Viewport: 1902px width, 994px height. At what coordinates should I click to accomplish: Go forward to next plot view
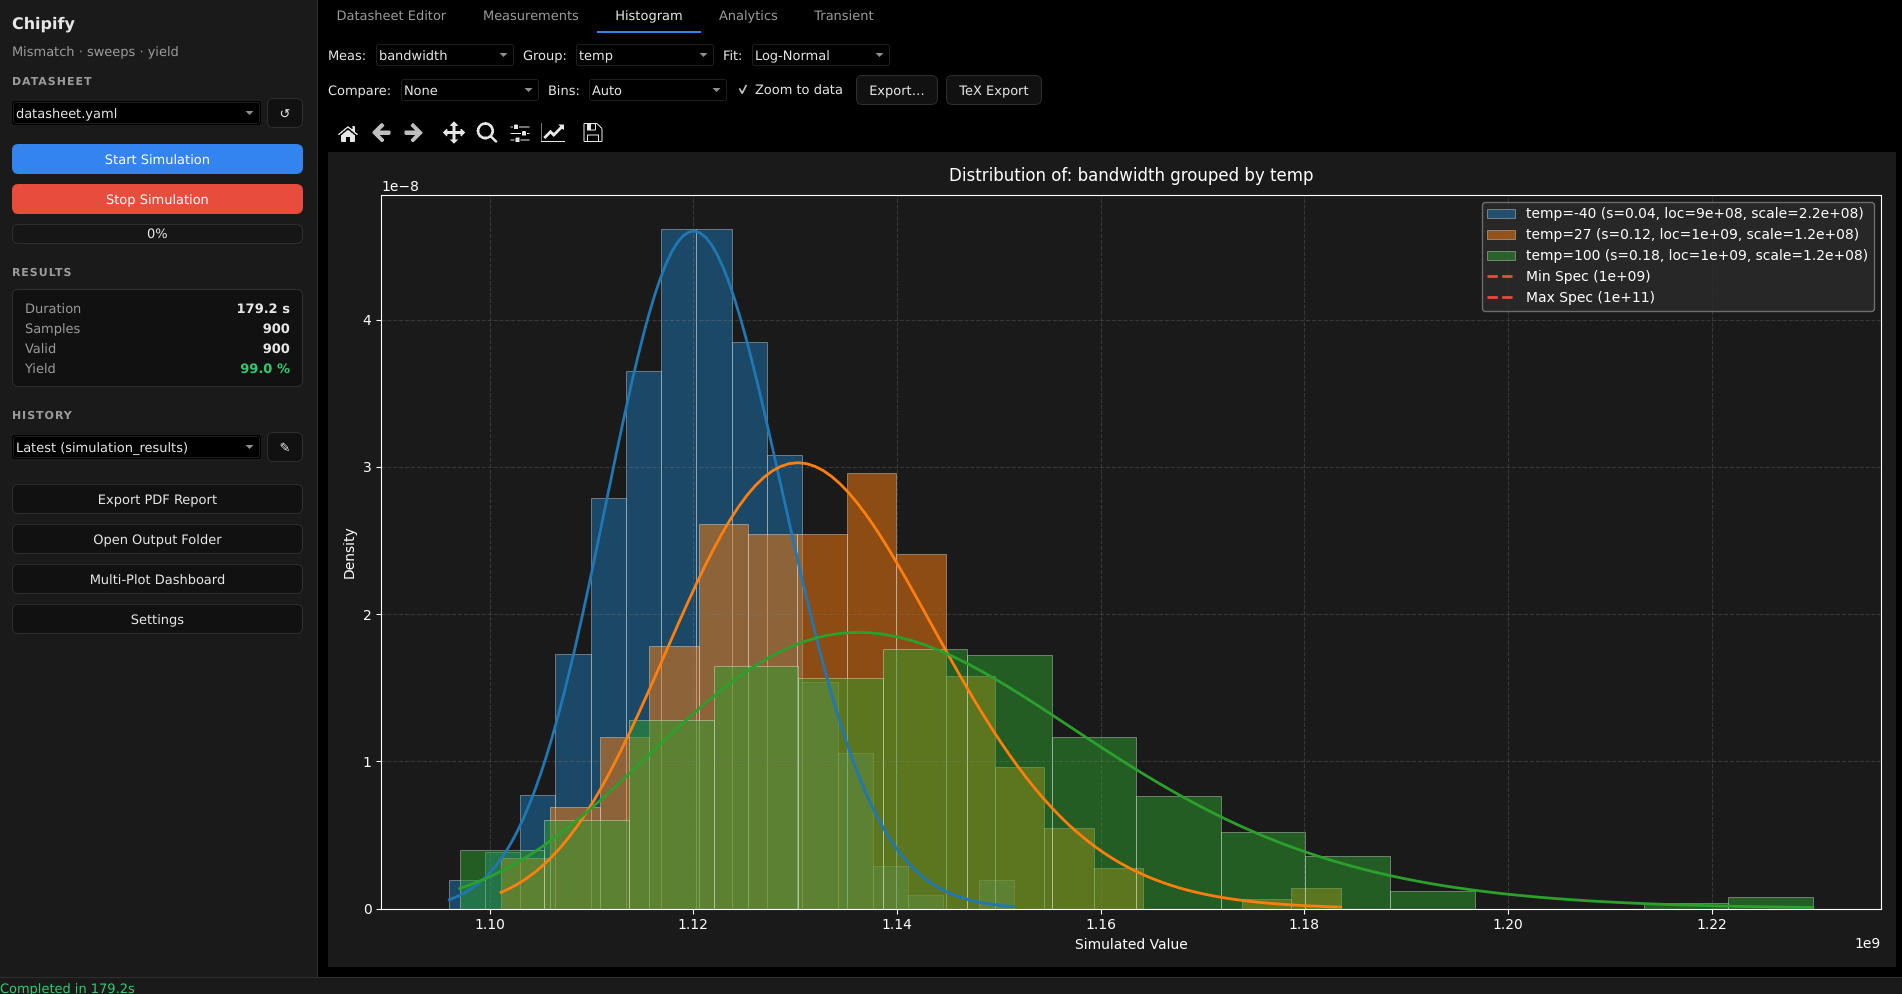click(414, 133)
